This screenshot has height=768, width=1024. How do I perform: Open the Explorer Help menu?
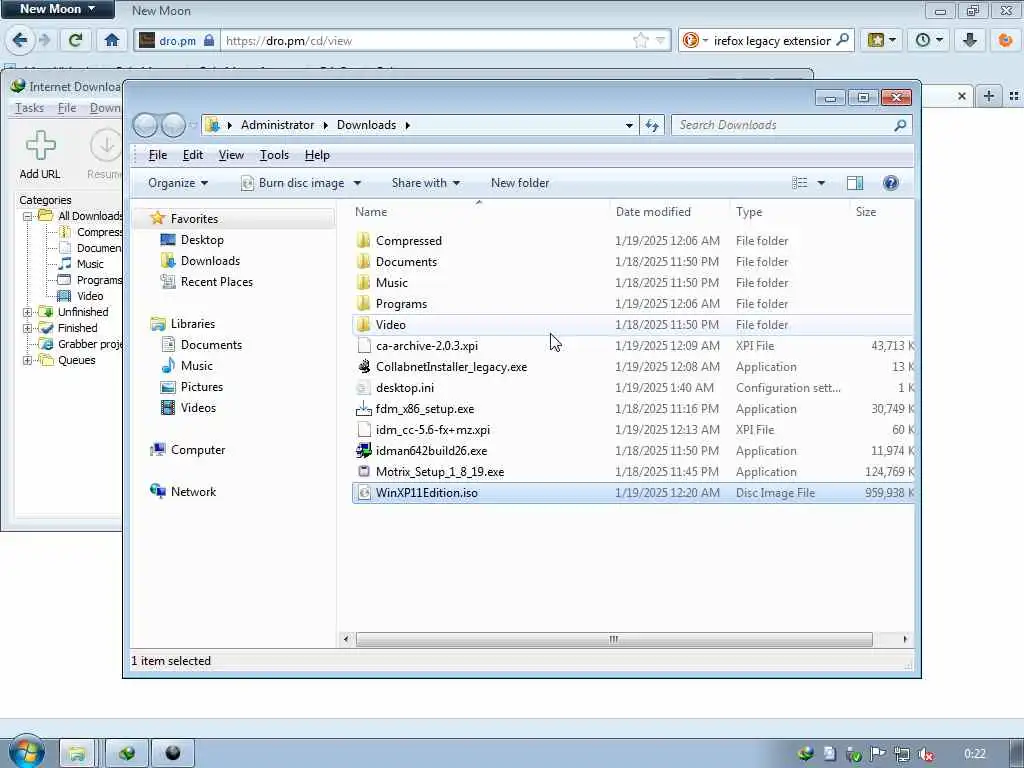[x=317, y=155]
